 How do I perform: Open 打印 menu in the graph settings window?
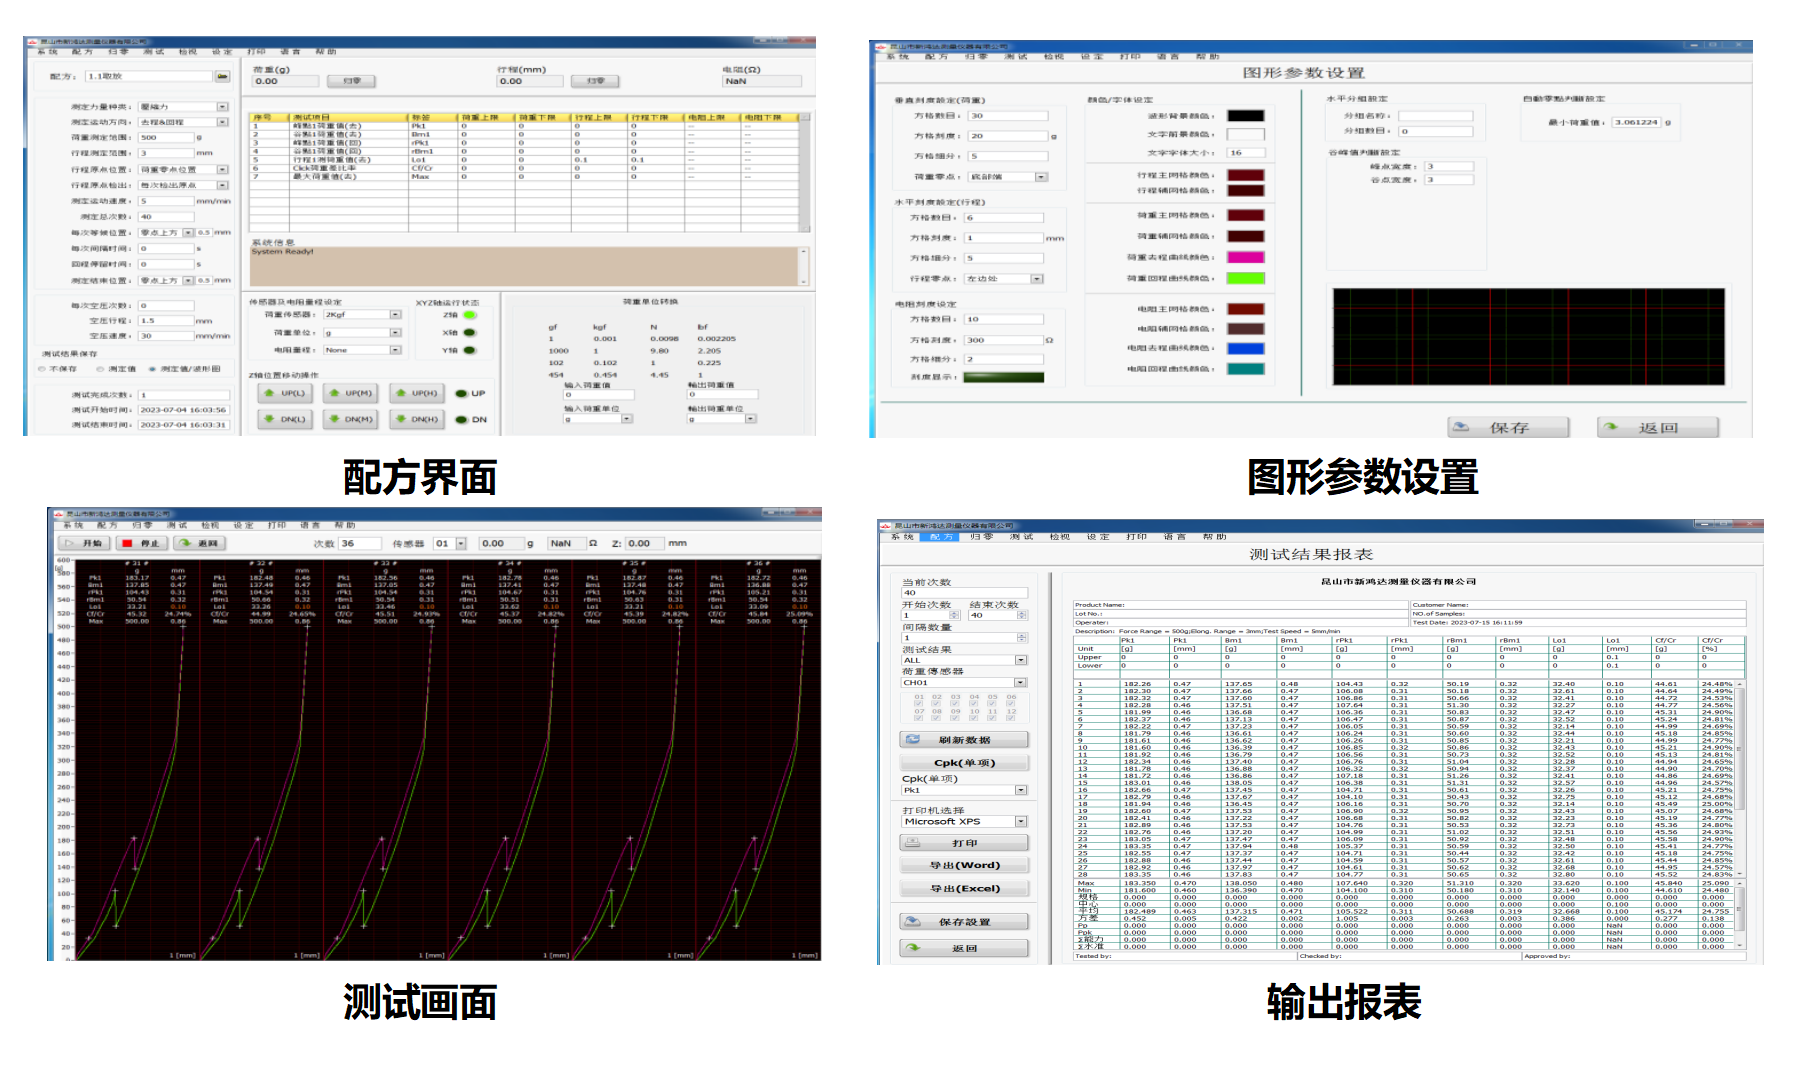[1130, 57]
